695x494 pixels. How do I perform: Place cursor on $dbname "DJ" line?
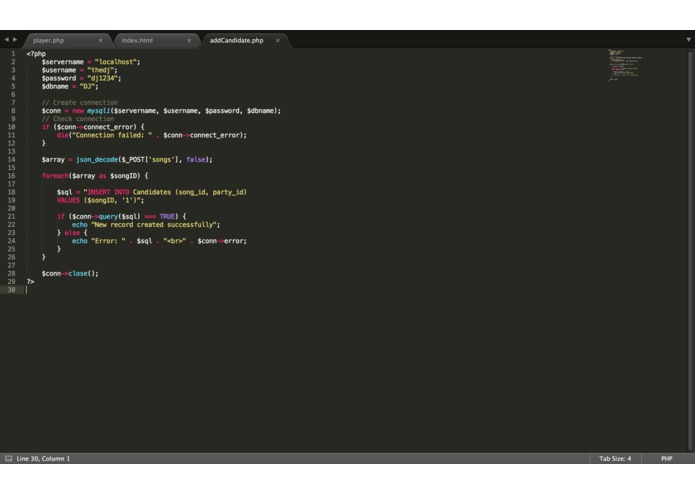pyautogui.click(x=70, y=86)
